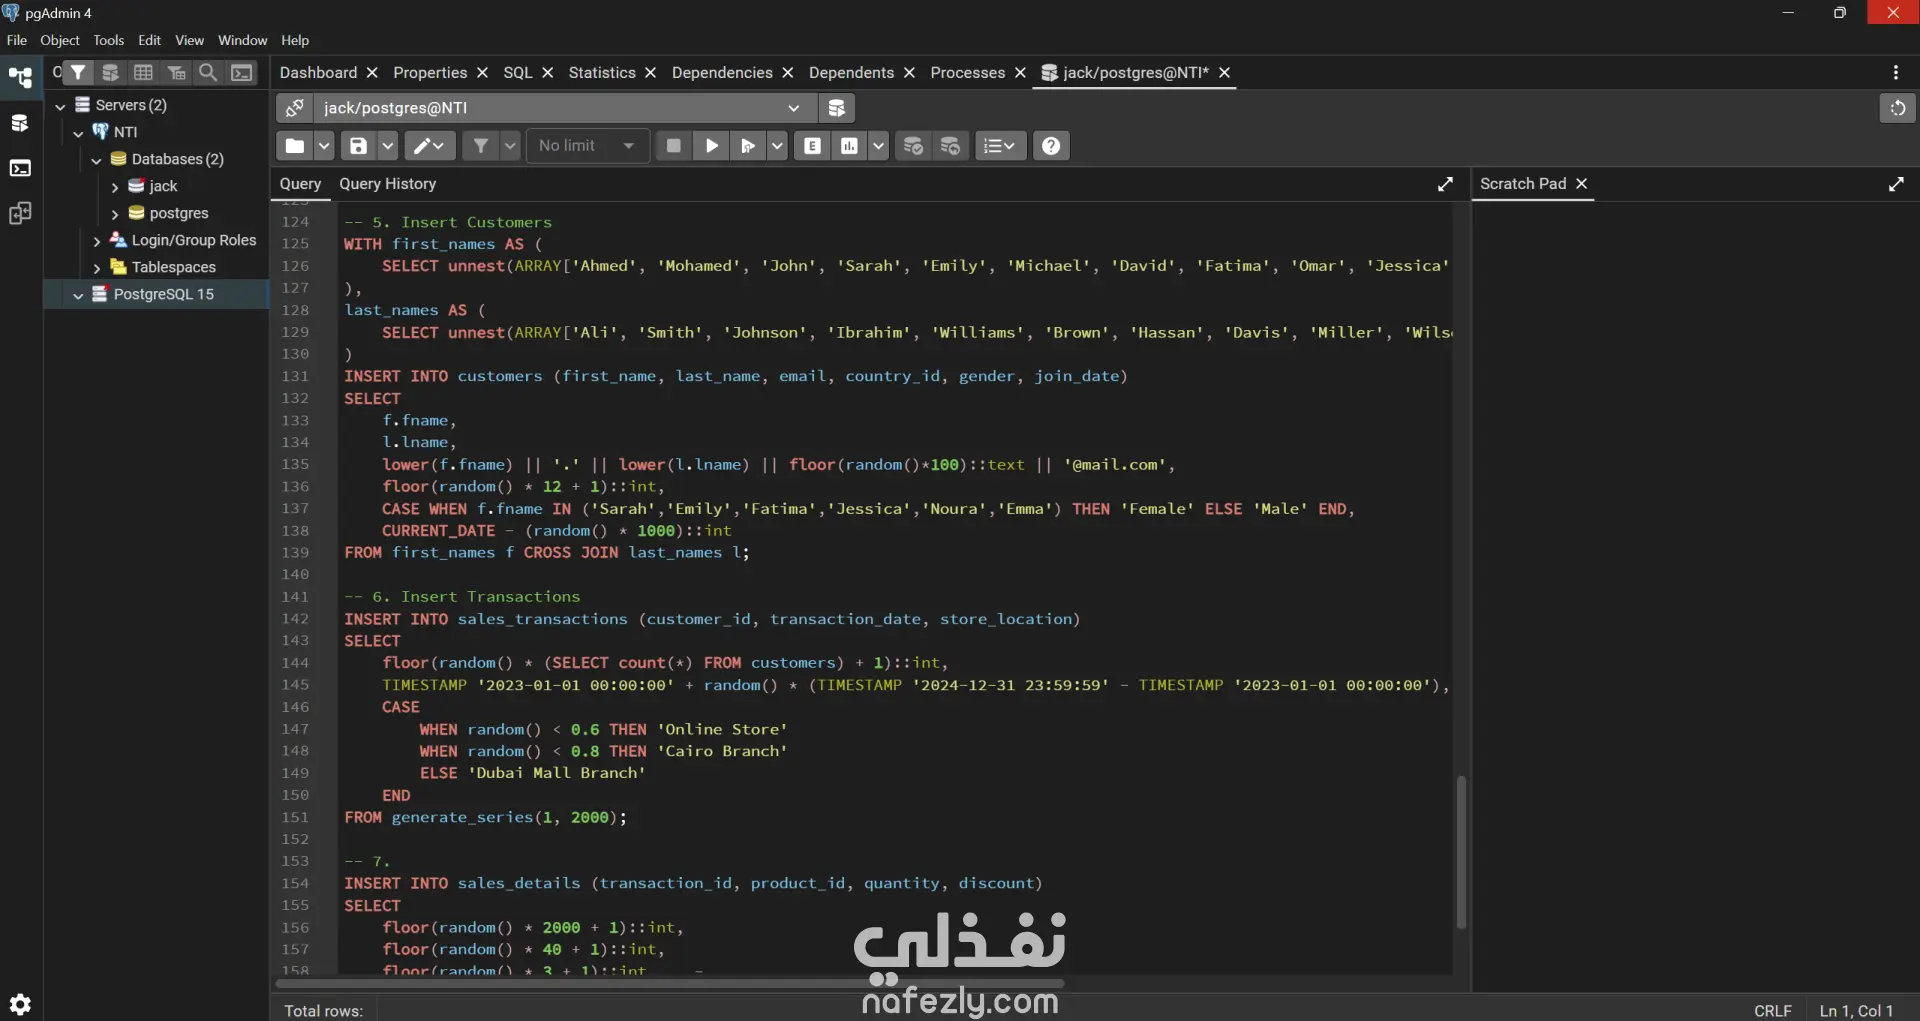Viewport: 1920px width, 1021px height.
Task: Open Execute options dropdown arrow
Action: 777,146
